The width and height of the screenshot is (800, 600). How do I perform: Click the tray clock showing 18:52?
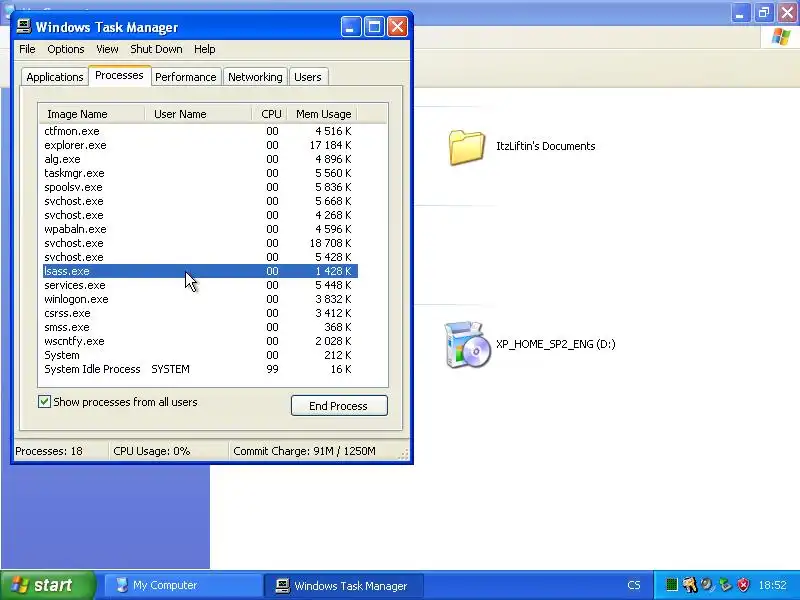click(772, 585)
